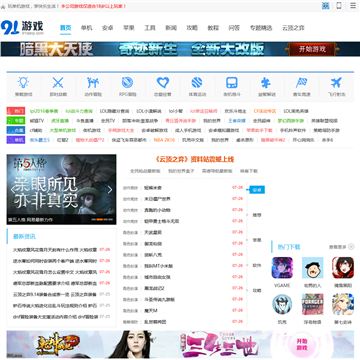Screen dimensions: 360x360
Task: Select the arcade console category icon
Action: (x=232, y=82)
